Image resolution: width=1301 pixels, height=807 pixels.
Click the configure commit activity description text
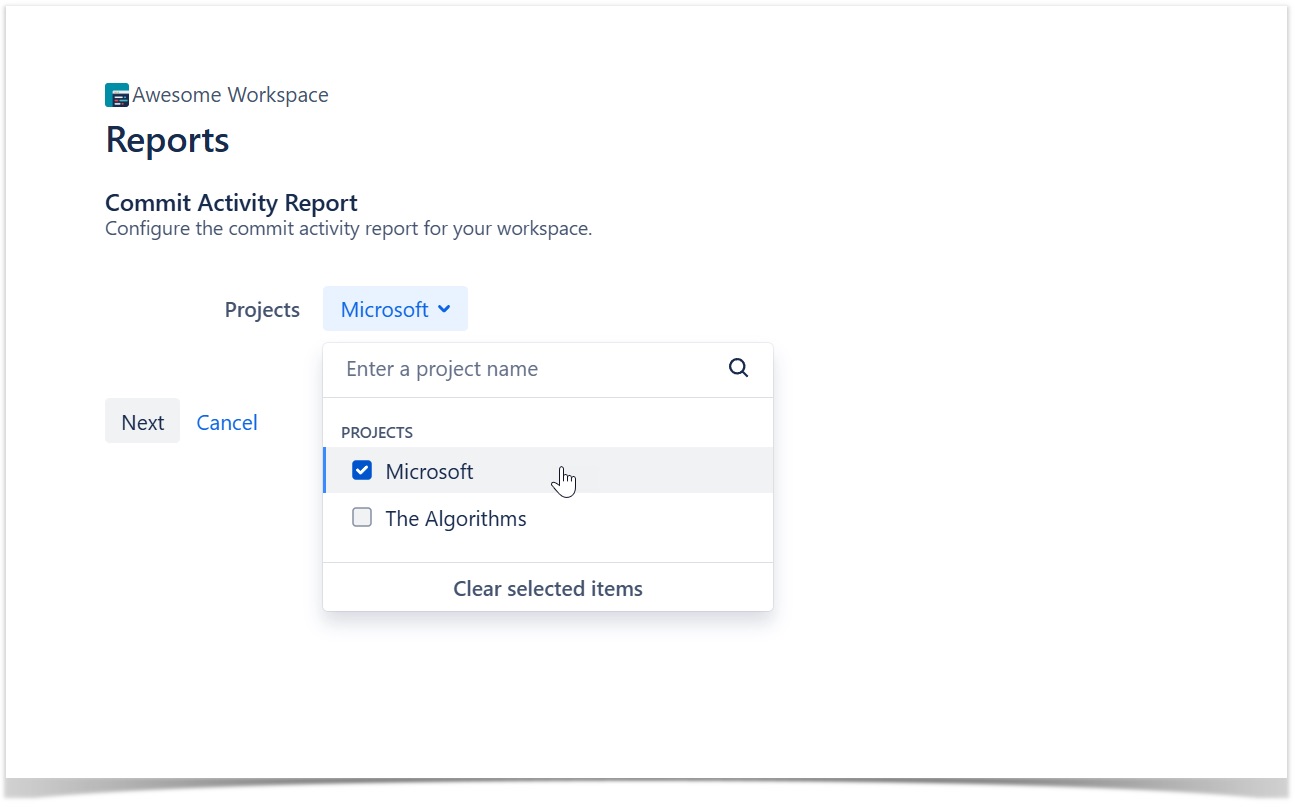[348, 229]
